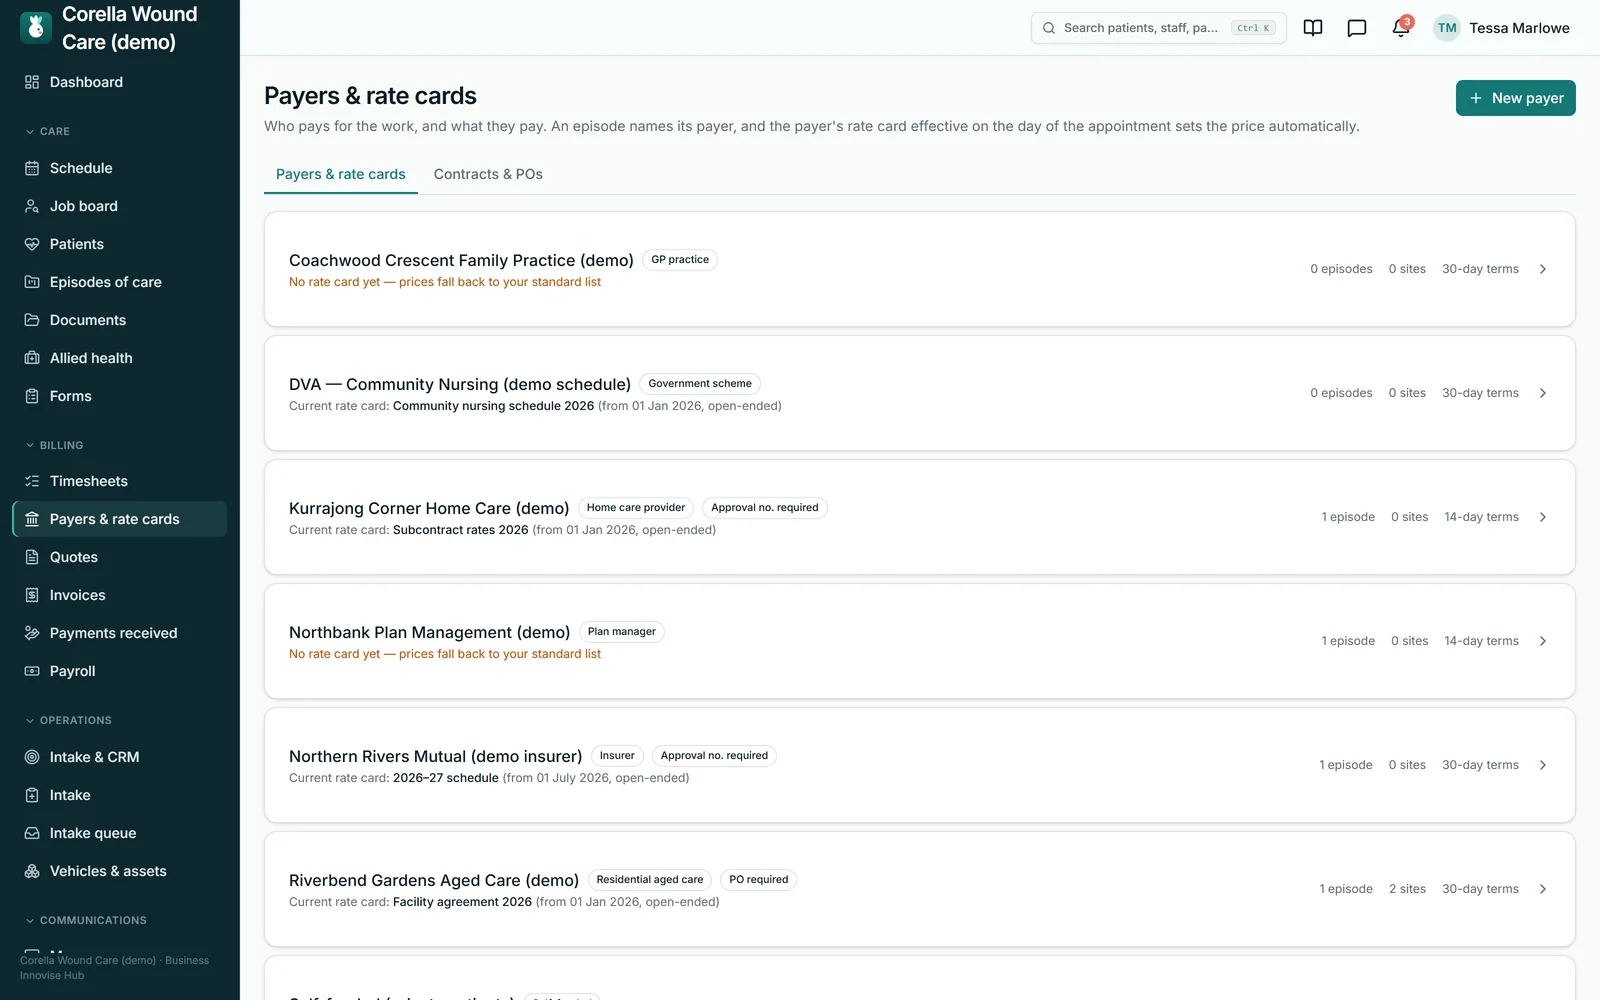Viewport: 1600px width, 1000px height.
Task: Collapse the CARE sidebar section
Action: 48,131
